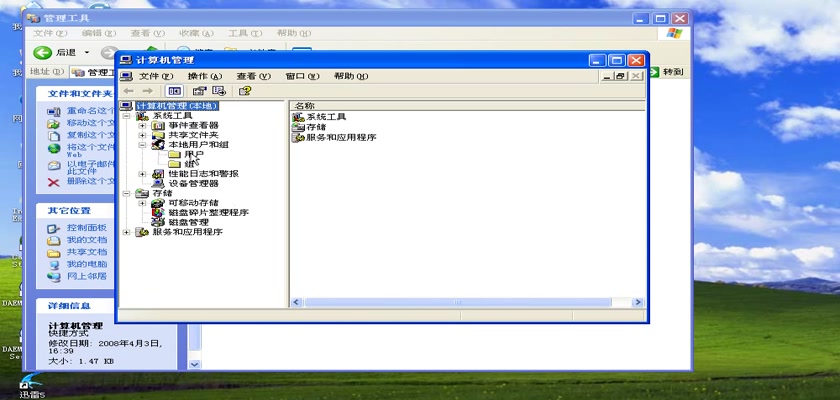
Task: Open 操作(A) menu in 计算机管理
Action: [205, 77]
